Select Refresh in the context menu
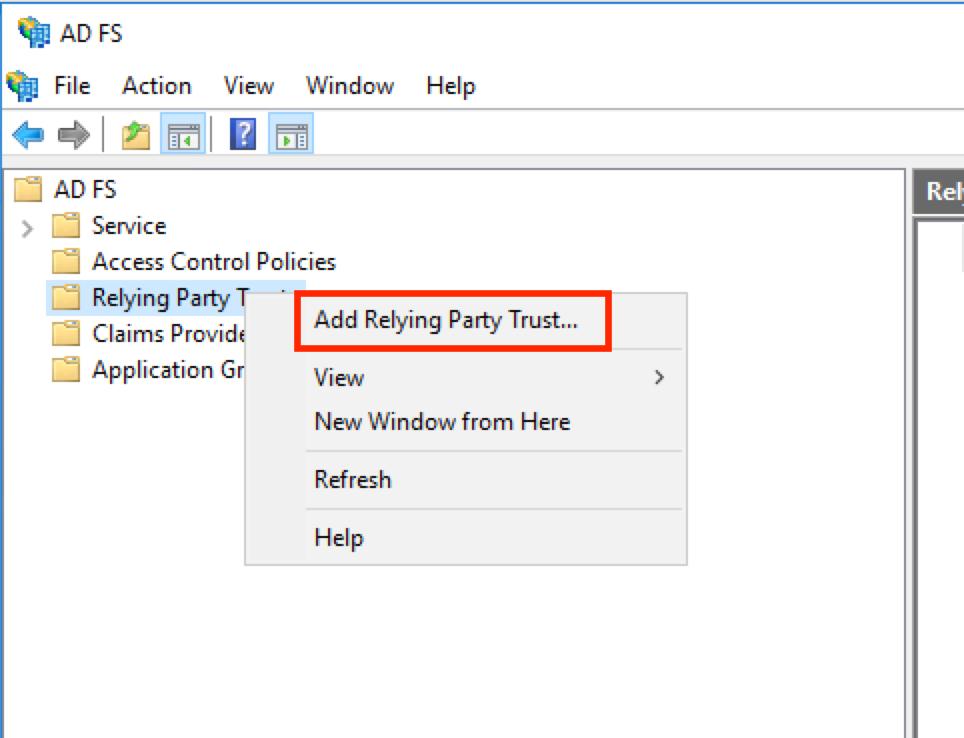Image resolution: width=964 pixels, height=738 pixels. 352,479
